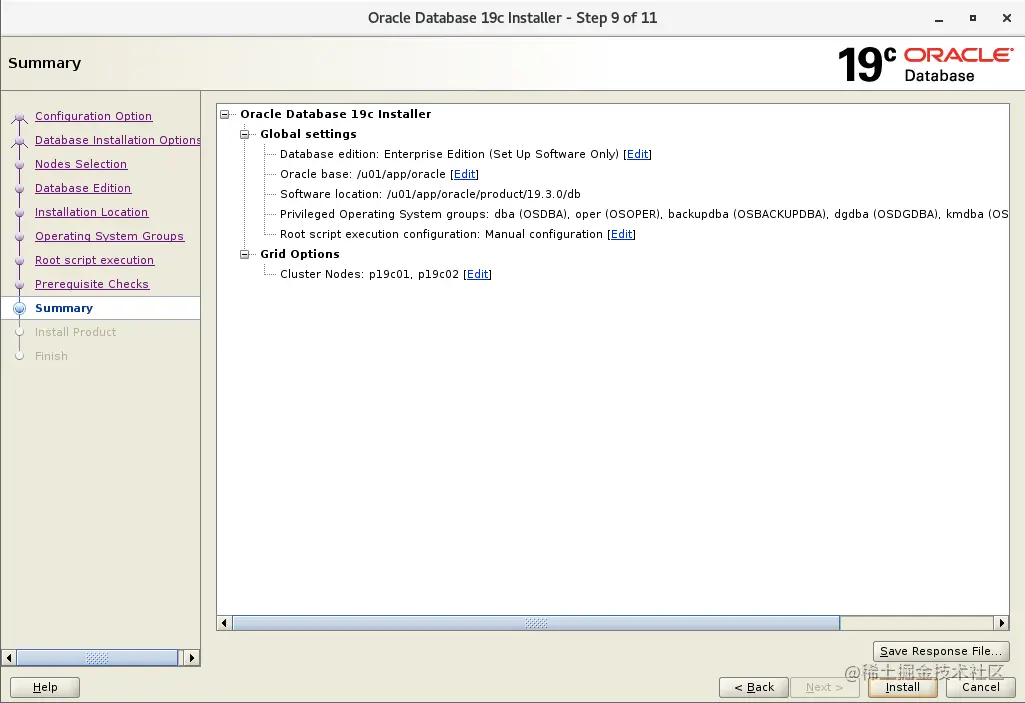Click the Global settings label
The image size is (1025, 703).
[x=309, y=134]
